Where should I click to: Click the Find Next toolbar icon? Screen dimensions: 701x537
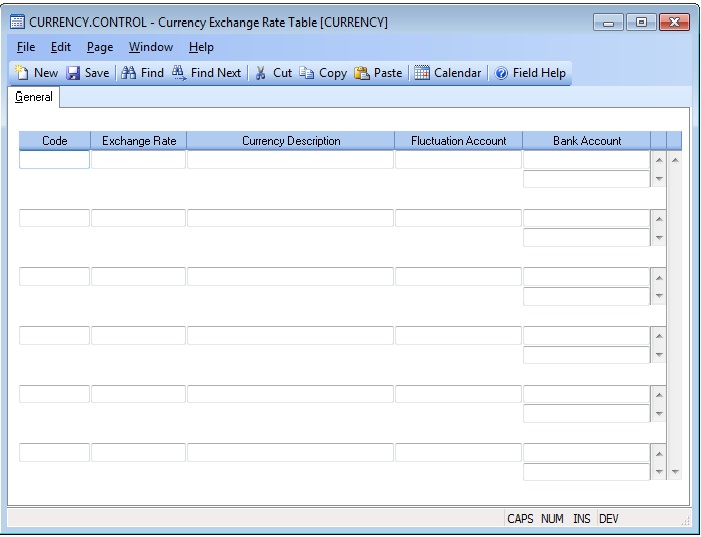click(x=179, y=73)
